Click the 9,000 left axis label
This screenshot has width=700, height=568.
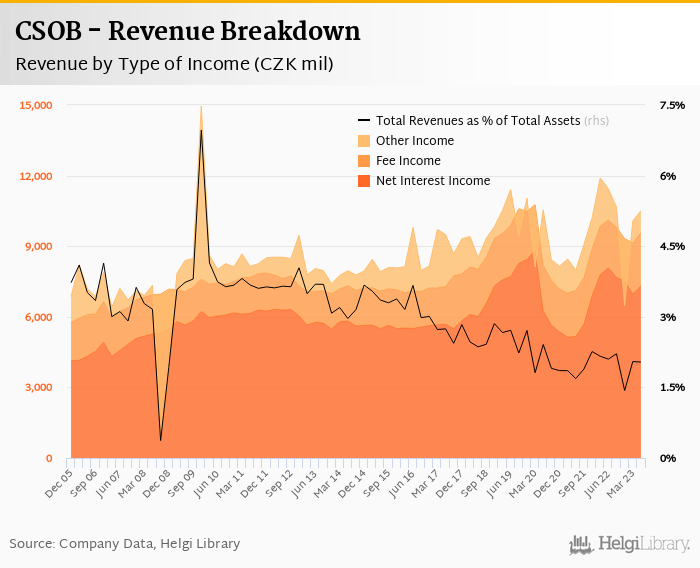38,246
